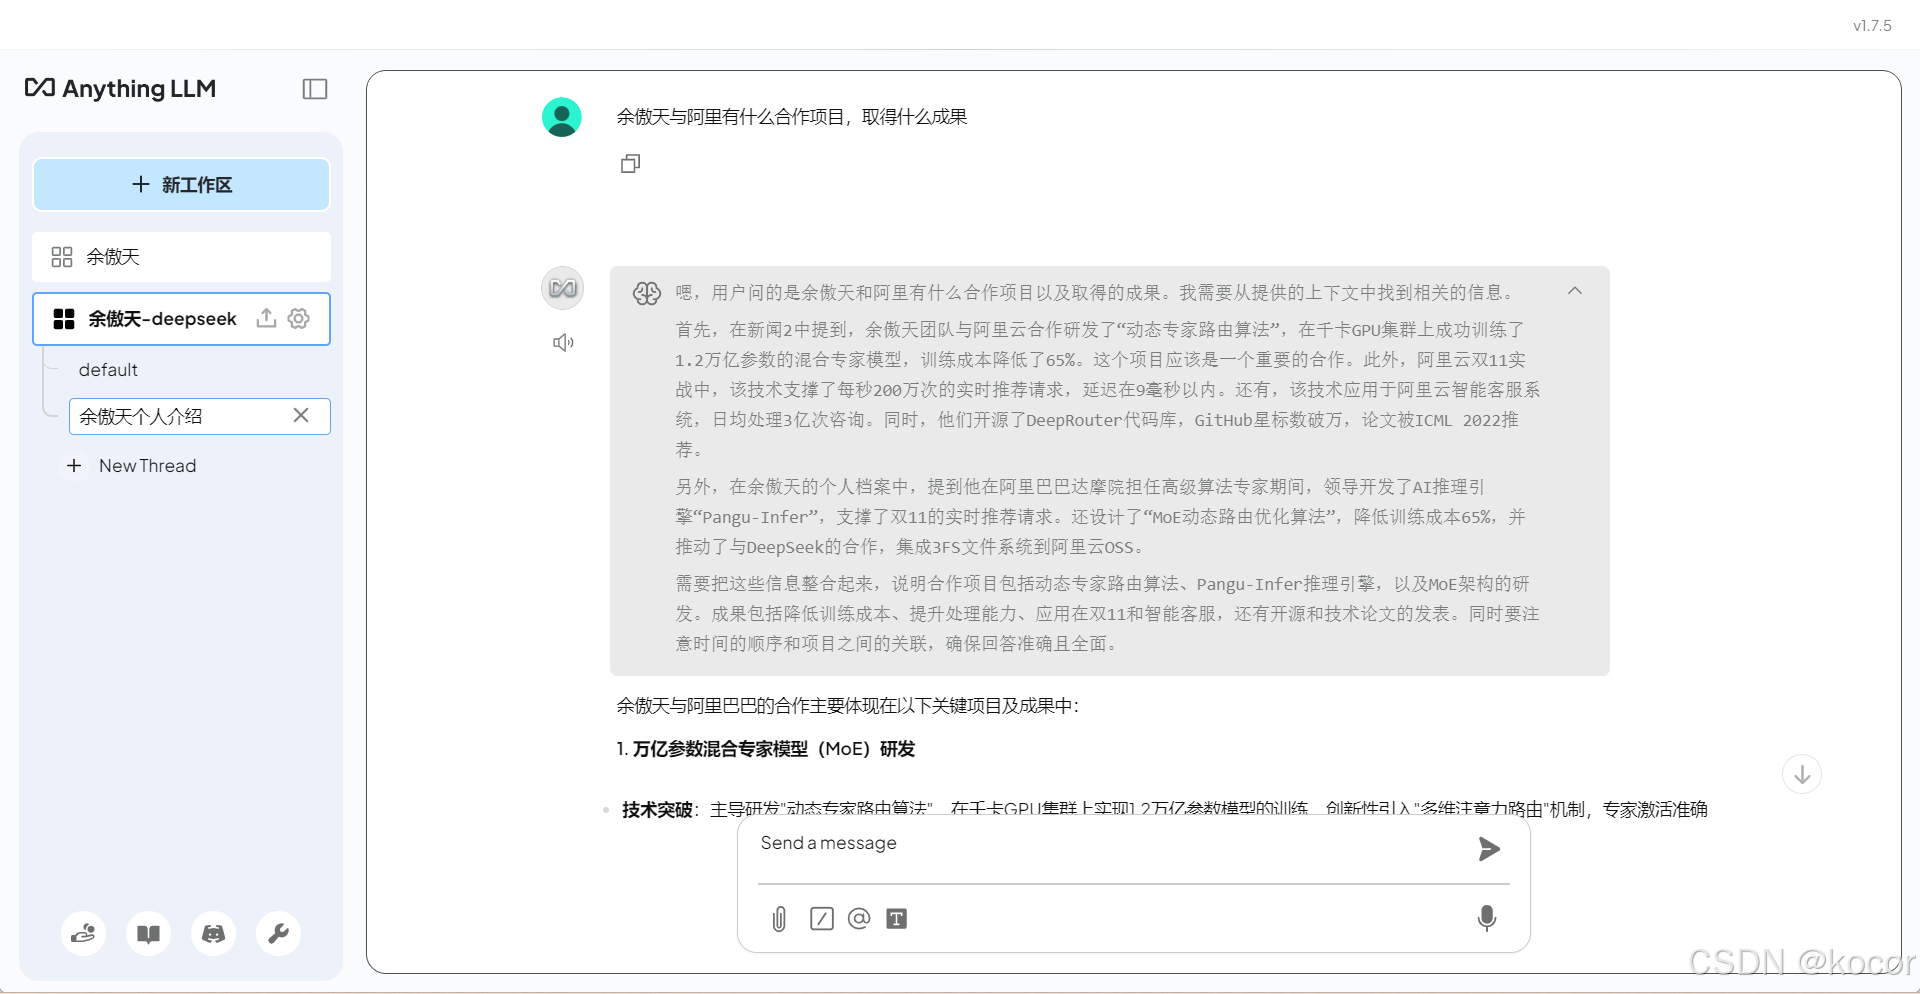Viewport: 1920px width, 994px height.
Task: Start a New Thread
Action: pos(131,466)
